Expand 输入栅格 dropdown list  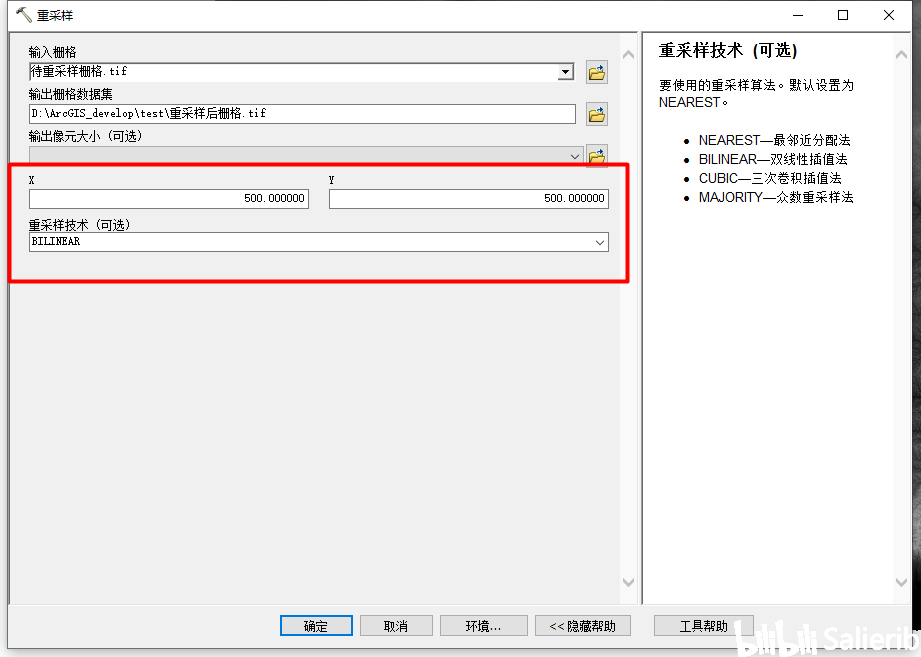click(565, 72)
